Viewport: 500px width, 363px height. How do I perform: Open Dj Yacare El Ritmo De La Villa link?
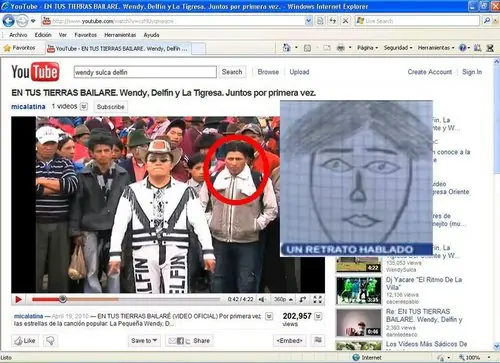click(424, 283)
